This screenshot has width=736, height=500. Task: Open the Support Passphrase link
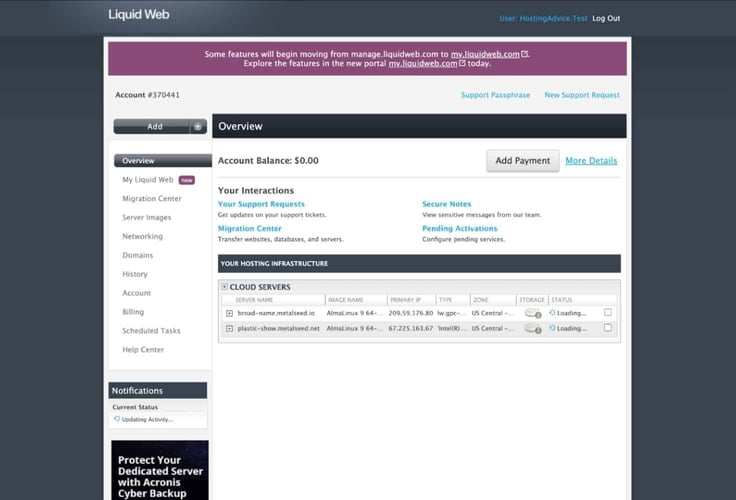(495, 95)
